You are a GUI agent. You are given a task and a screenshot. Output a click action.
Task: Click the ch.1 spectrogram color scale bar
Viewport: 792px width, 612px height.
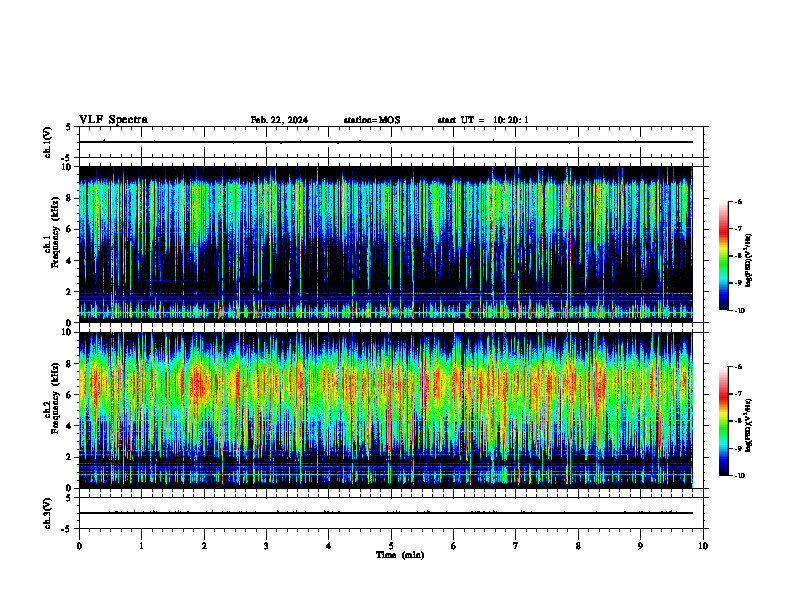723,256
